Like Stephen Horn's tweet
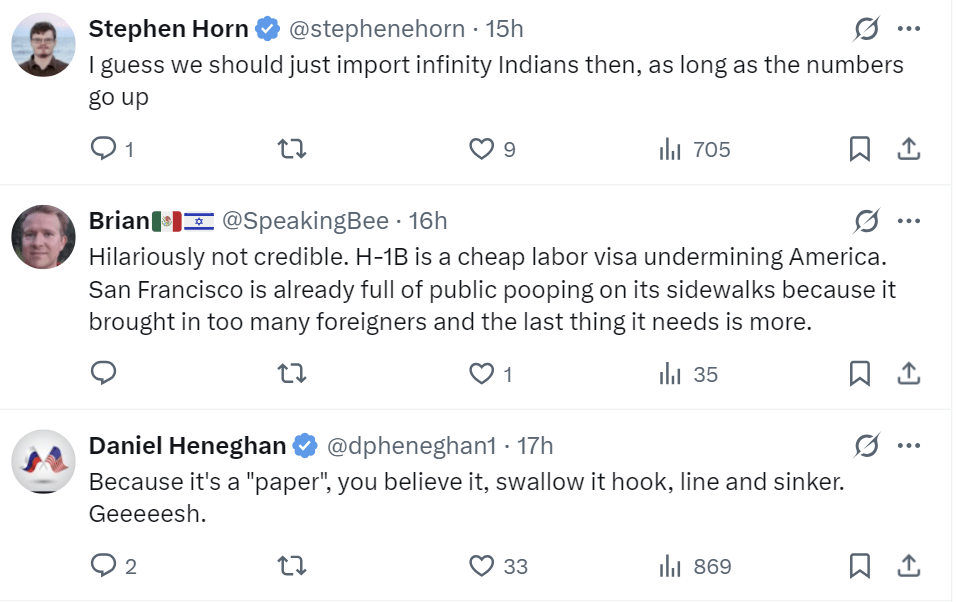Image resolution: width=956 pixels, height=602 pixels. pos(482,149)
